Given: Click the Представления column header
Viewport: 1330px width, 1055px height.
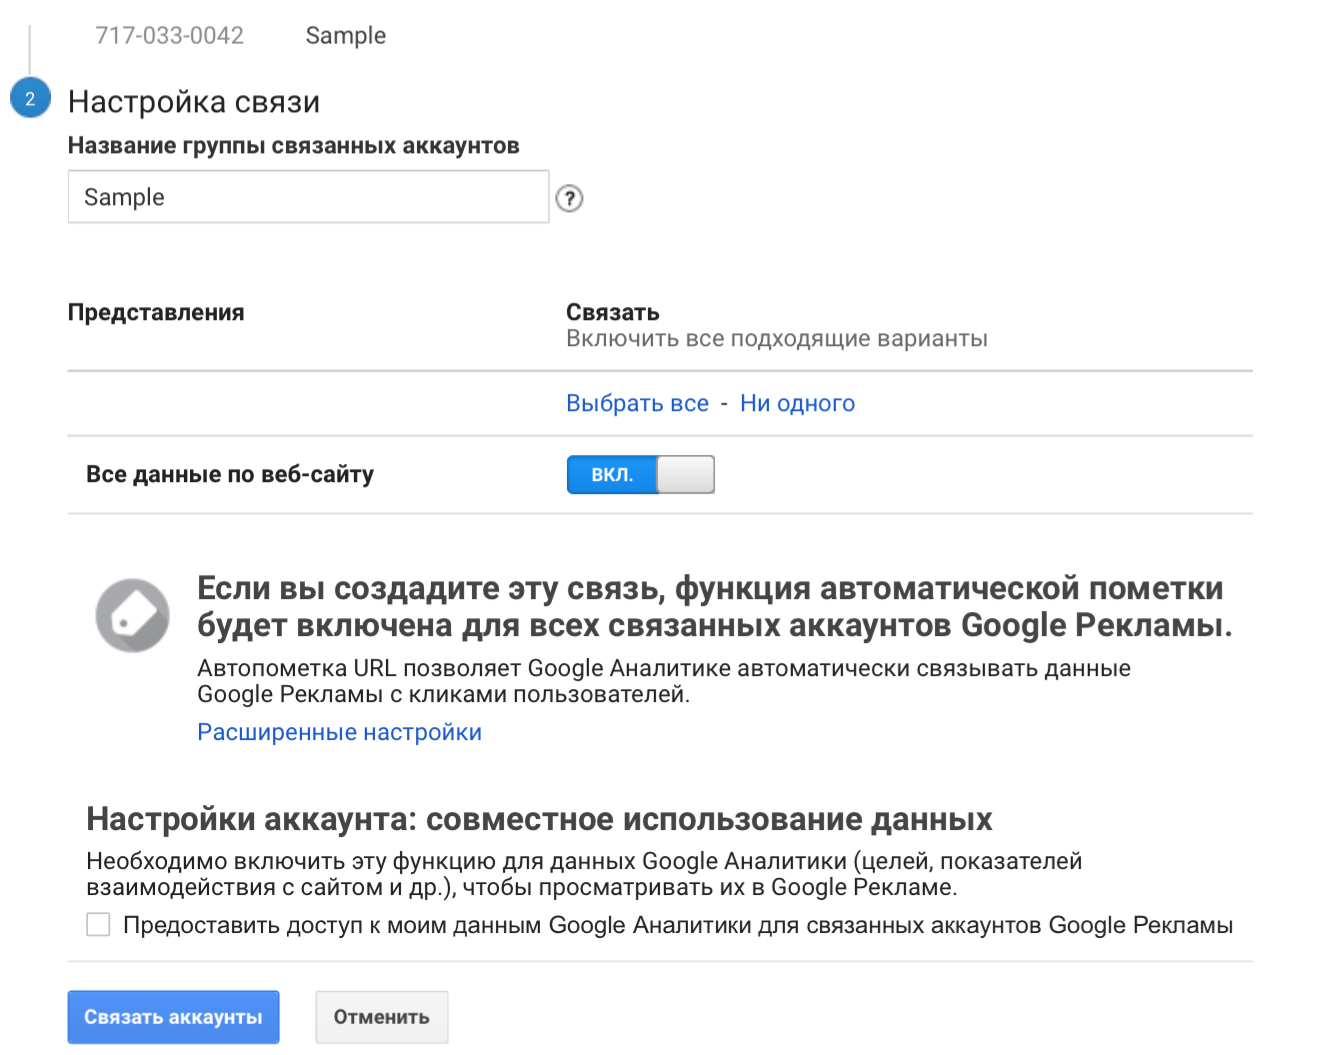Looking at the screenshot, I should (156, 313).
